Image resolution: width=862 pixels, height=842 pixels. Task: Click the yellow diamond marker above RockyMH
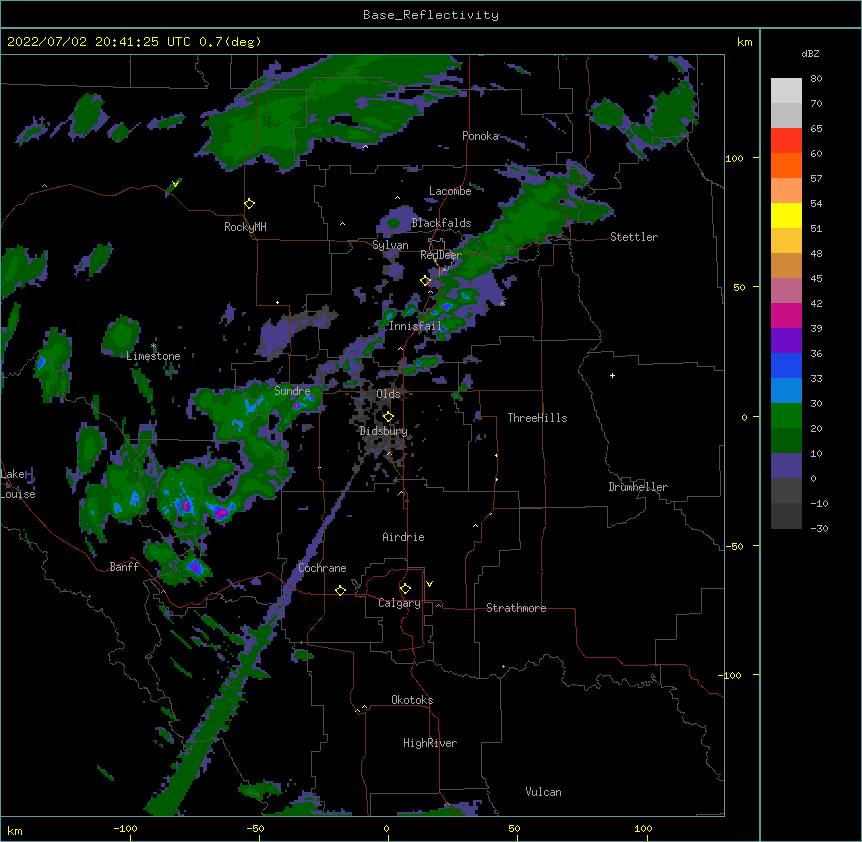tap(250, 204)
